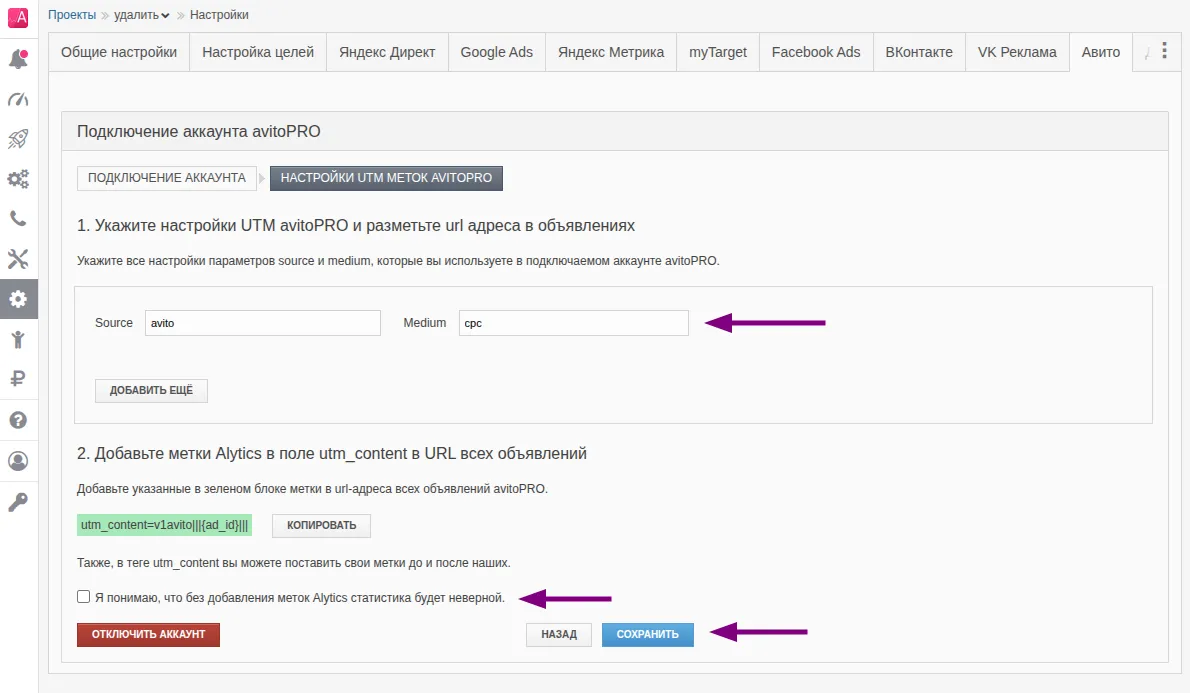
Task: Click the rocket icon in sidebar
Action: pyautogui.click(x=18, y=139)
